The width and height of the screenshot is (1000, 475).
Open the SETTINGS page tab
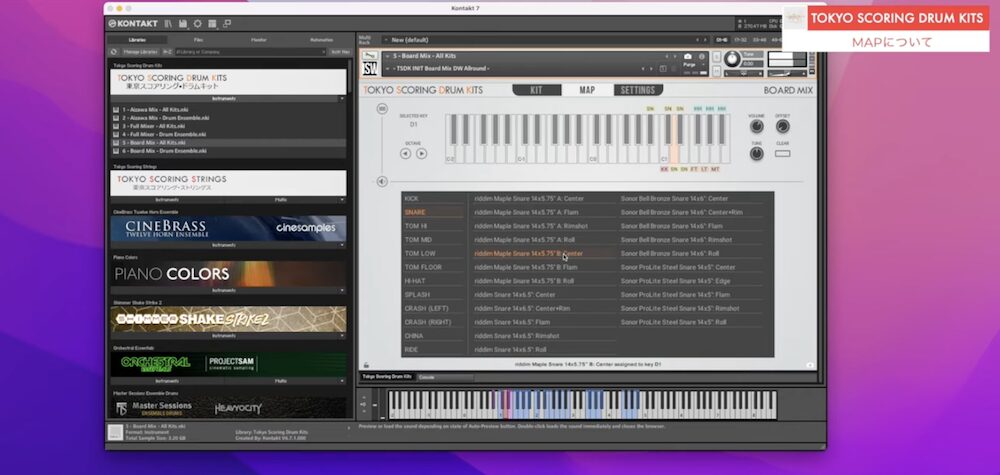638,90
